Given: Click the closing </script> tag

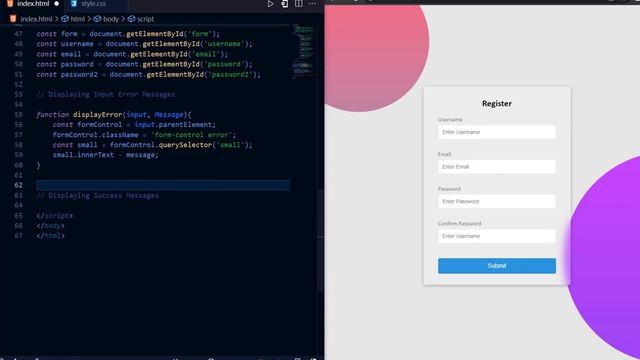Looking at the screenshot, I should click(x=55, y=216).
